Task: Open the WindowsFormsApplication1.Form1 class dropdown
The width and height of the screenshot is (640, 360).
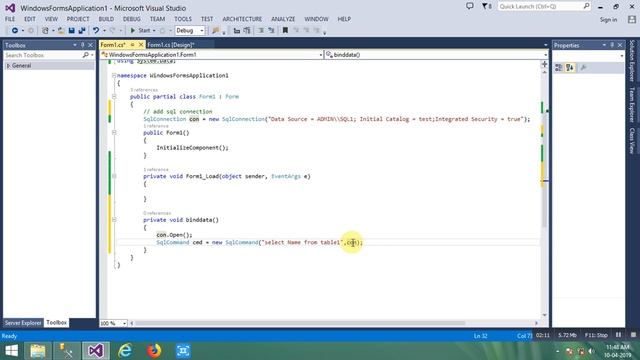Action: [x=211, y=55]
